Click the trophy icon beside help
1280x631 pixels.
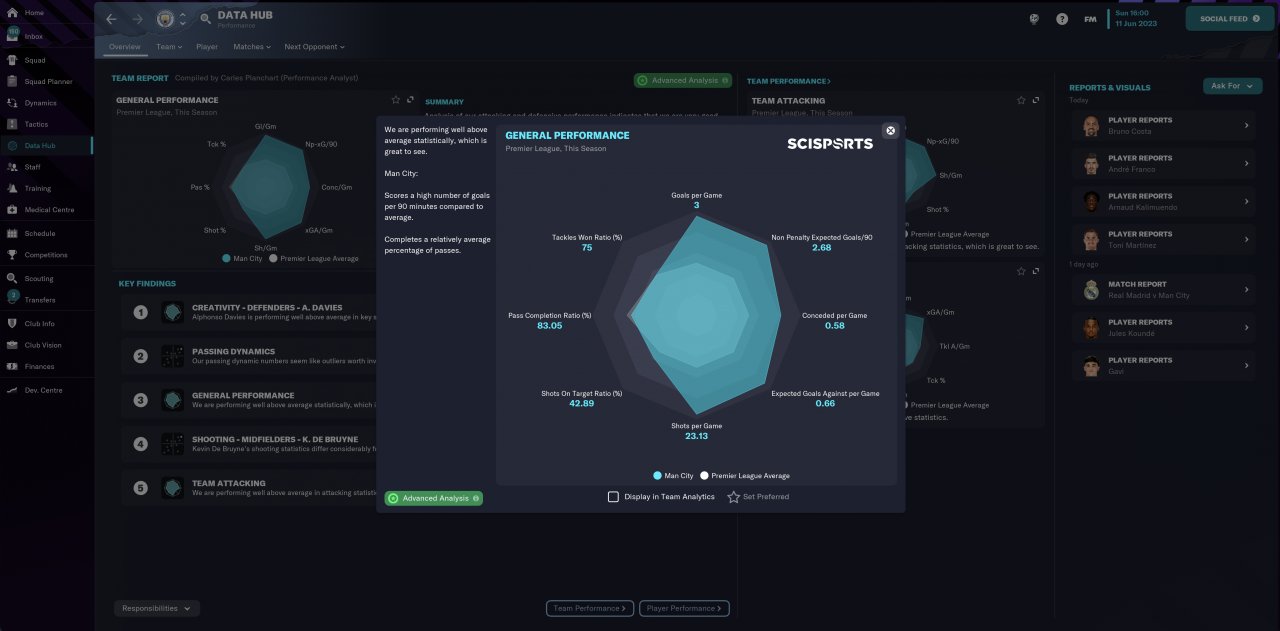point(1034,19)
